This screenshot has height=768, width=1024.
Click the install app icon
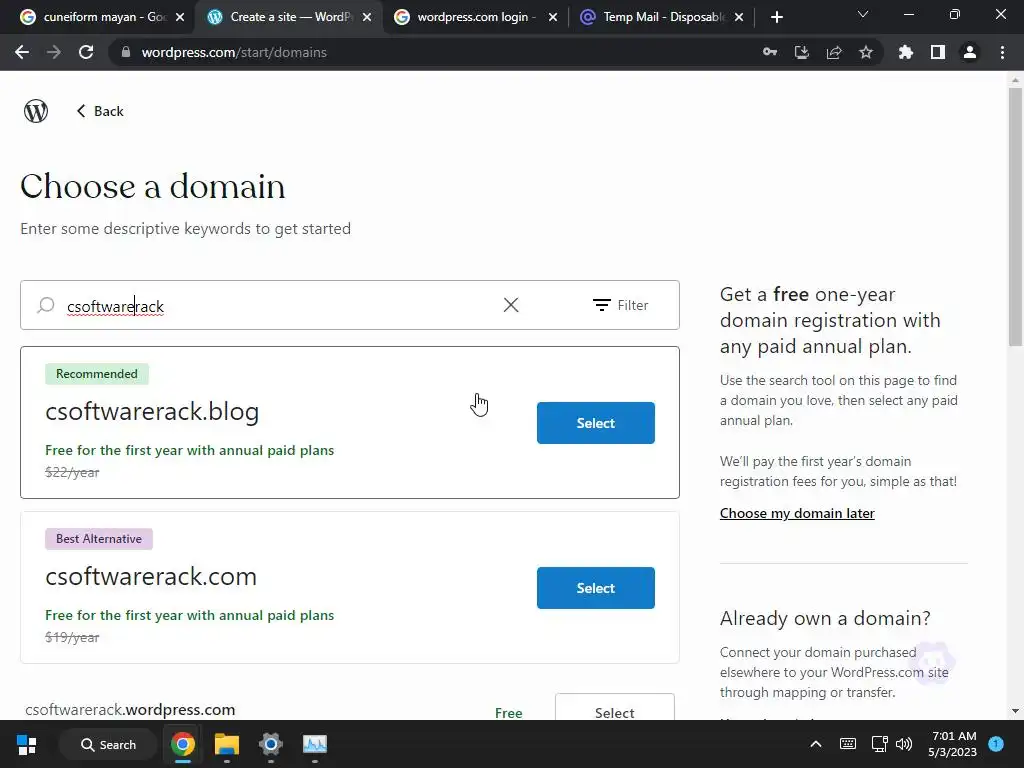[802, 52]
